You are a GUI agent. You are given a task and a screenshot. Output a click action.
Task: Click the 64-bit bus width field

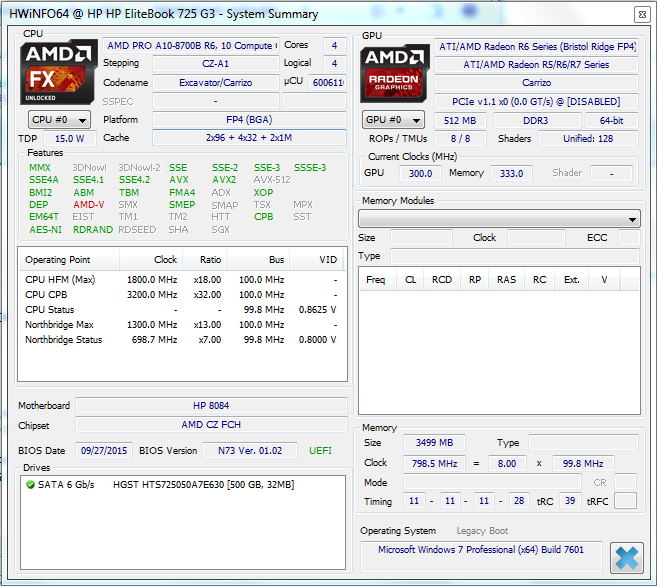tap(611, 121)
